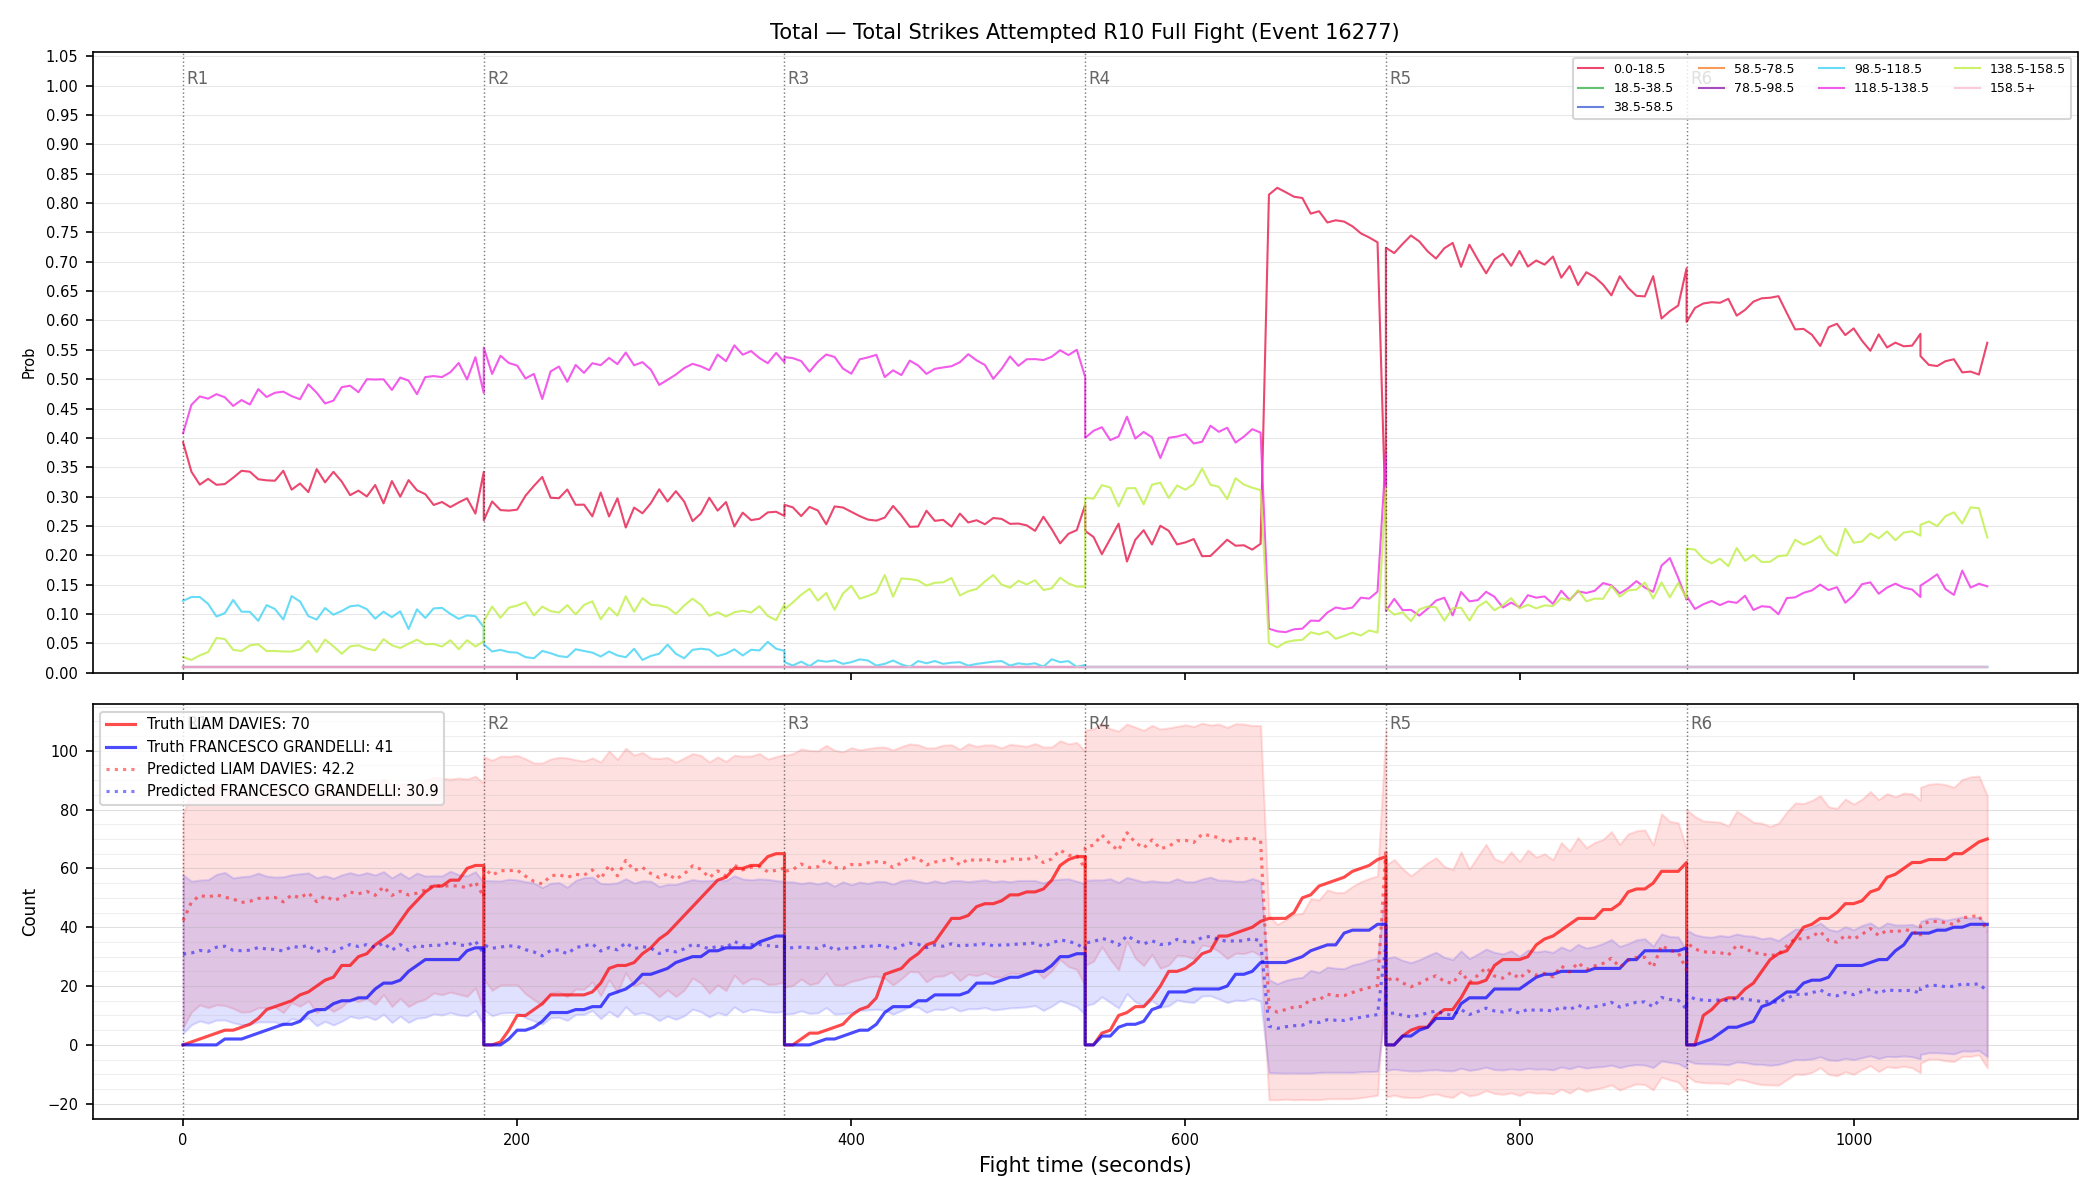Click the 100 tick on Count axis
The width and height of the screenshot is (2100, 1200).
(66, 751)
